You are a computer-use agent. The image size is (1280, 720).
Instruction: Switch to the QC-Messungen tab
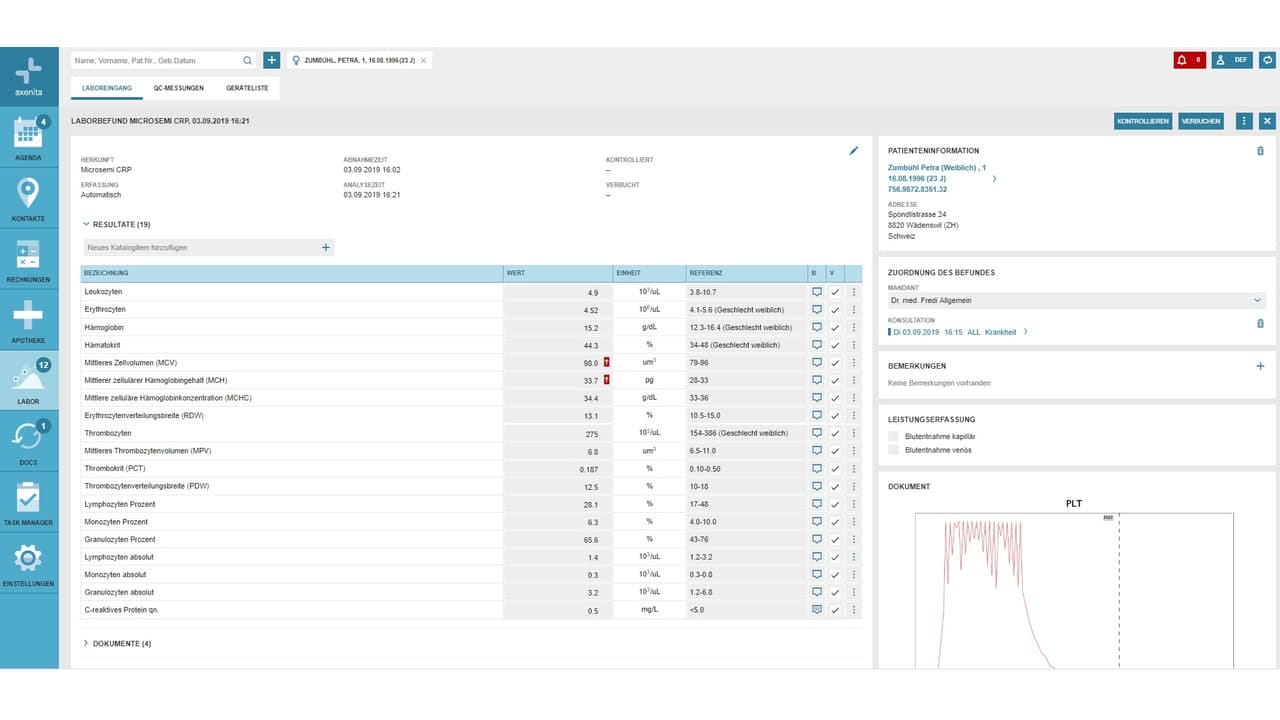[x=179, y=88]
